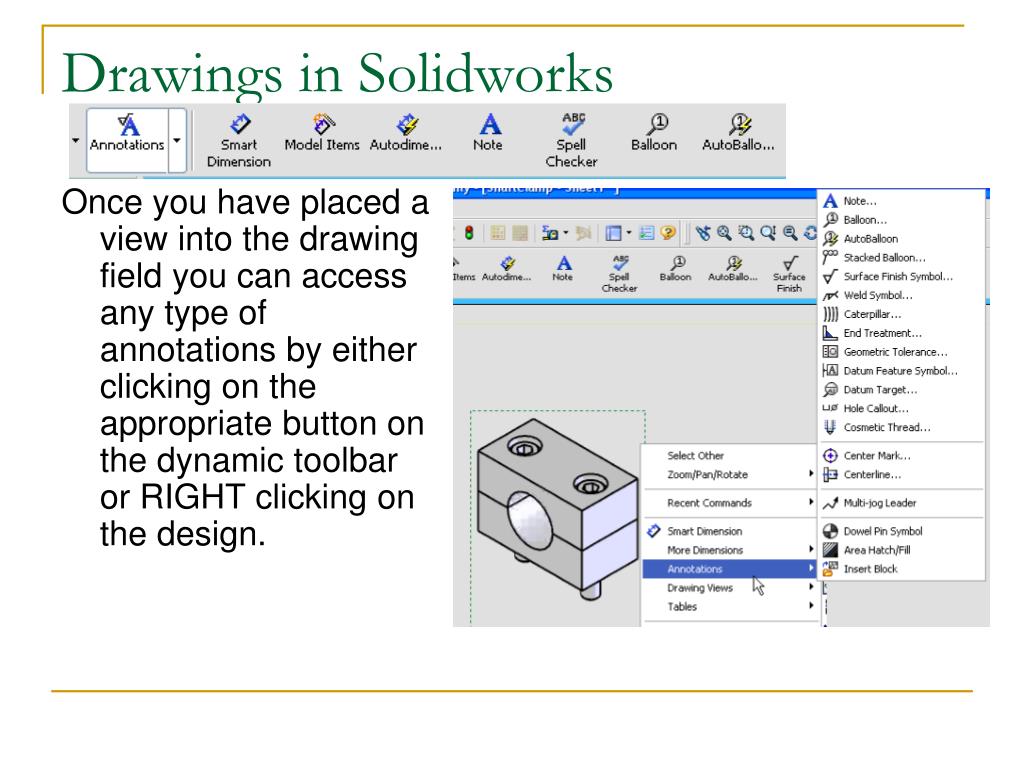
Task: Click Autodime... in the small window toolbar
Action: 507,268
